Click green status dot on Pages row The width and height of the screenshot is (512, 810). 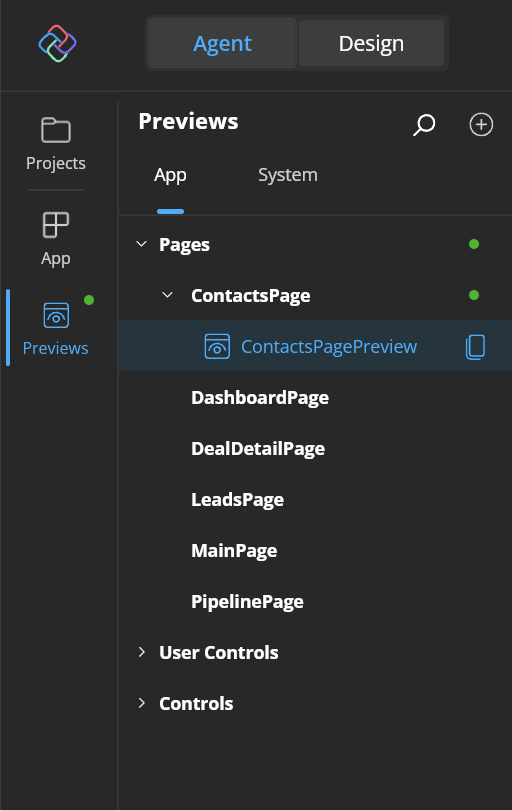tap(474, 244)
